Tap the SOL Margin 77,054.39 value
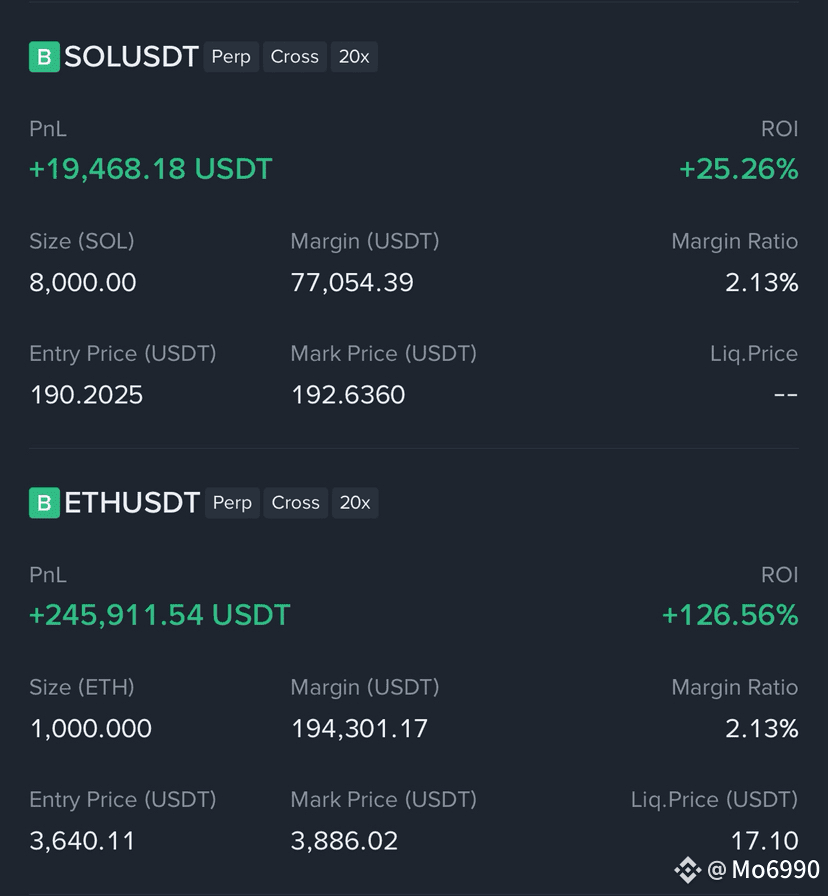The height and width of the screenshot is (896, 828). (352, 283)
